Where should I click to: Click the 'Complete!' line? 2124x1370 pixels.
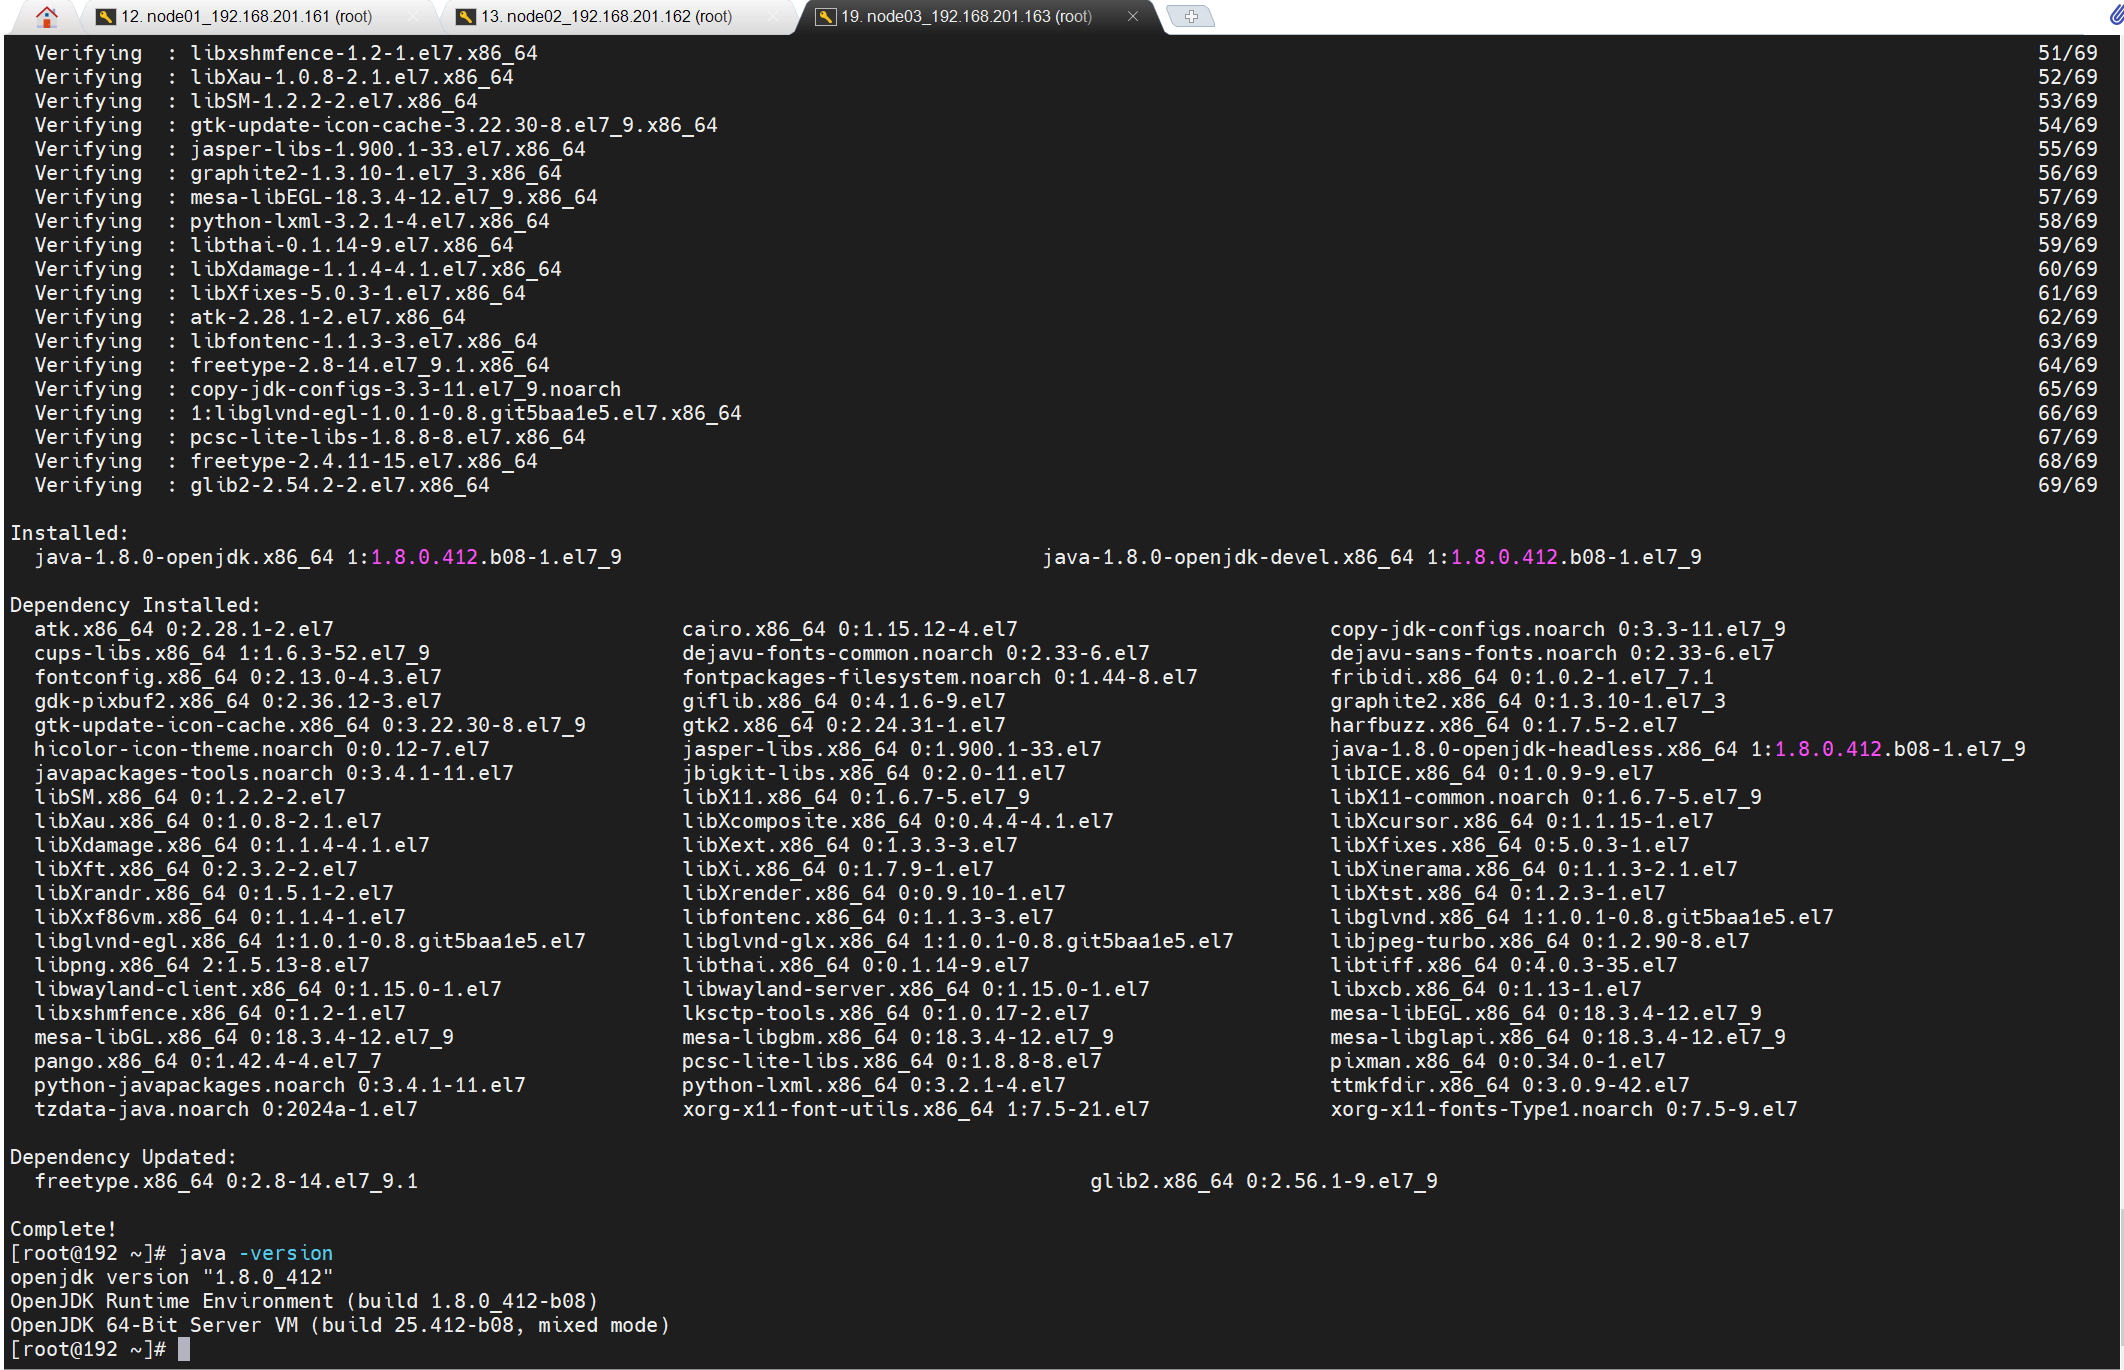(x=63, y=1229)
